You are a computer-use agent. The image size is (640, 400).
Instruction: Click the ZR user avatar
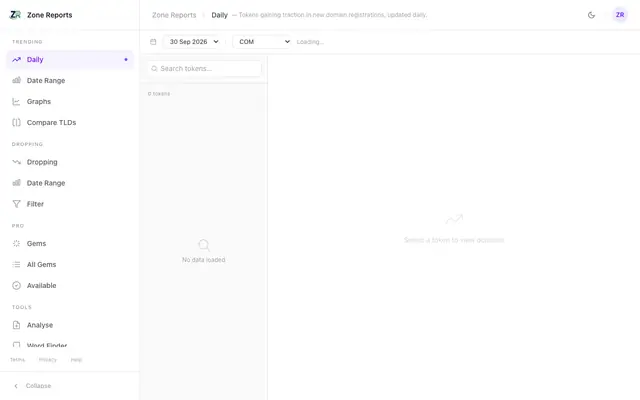[x=620, y=15]
